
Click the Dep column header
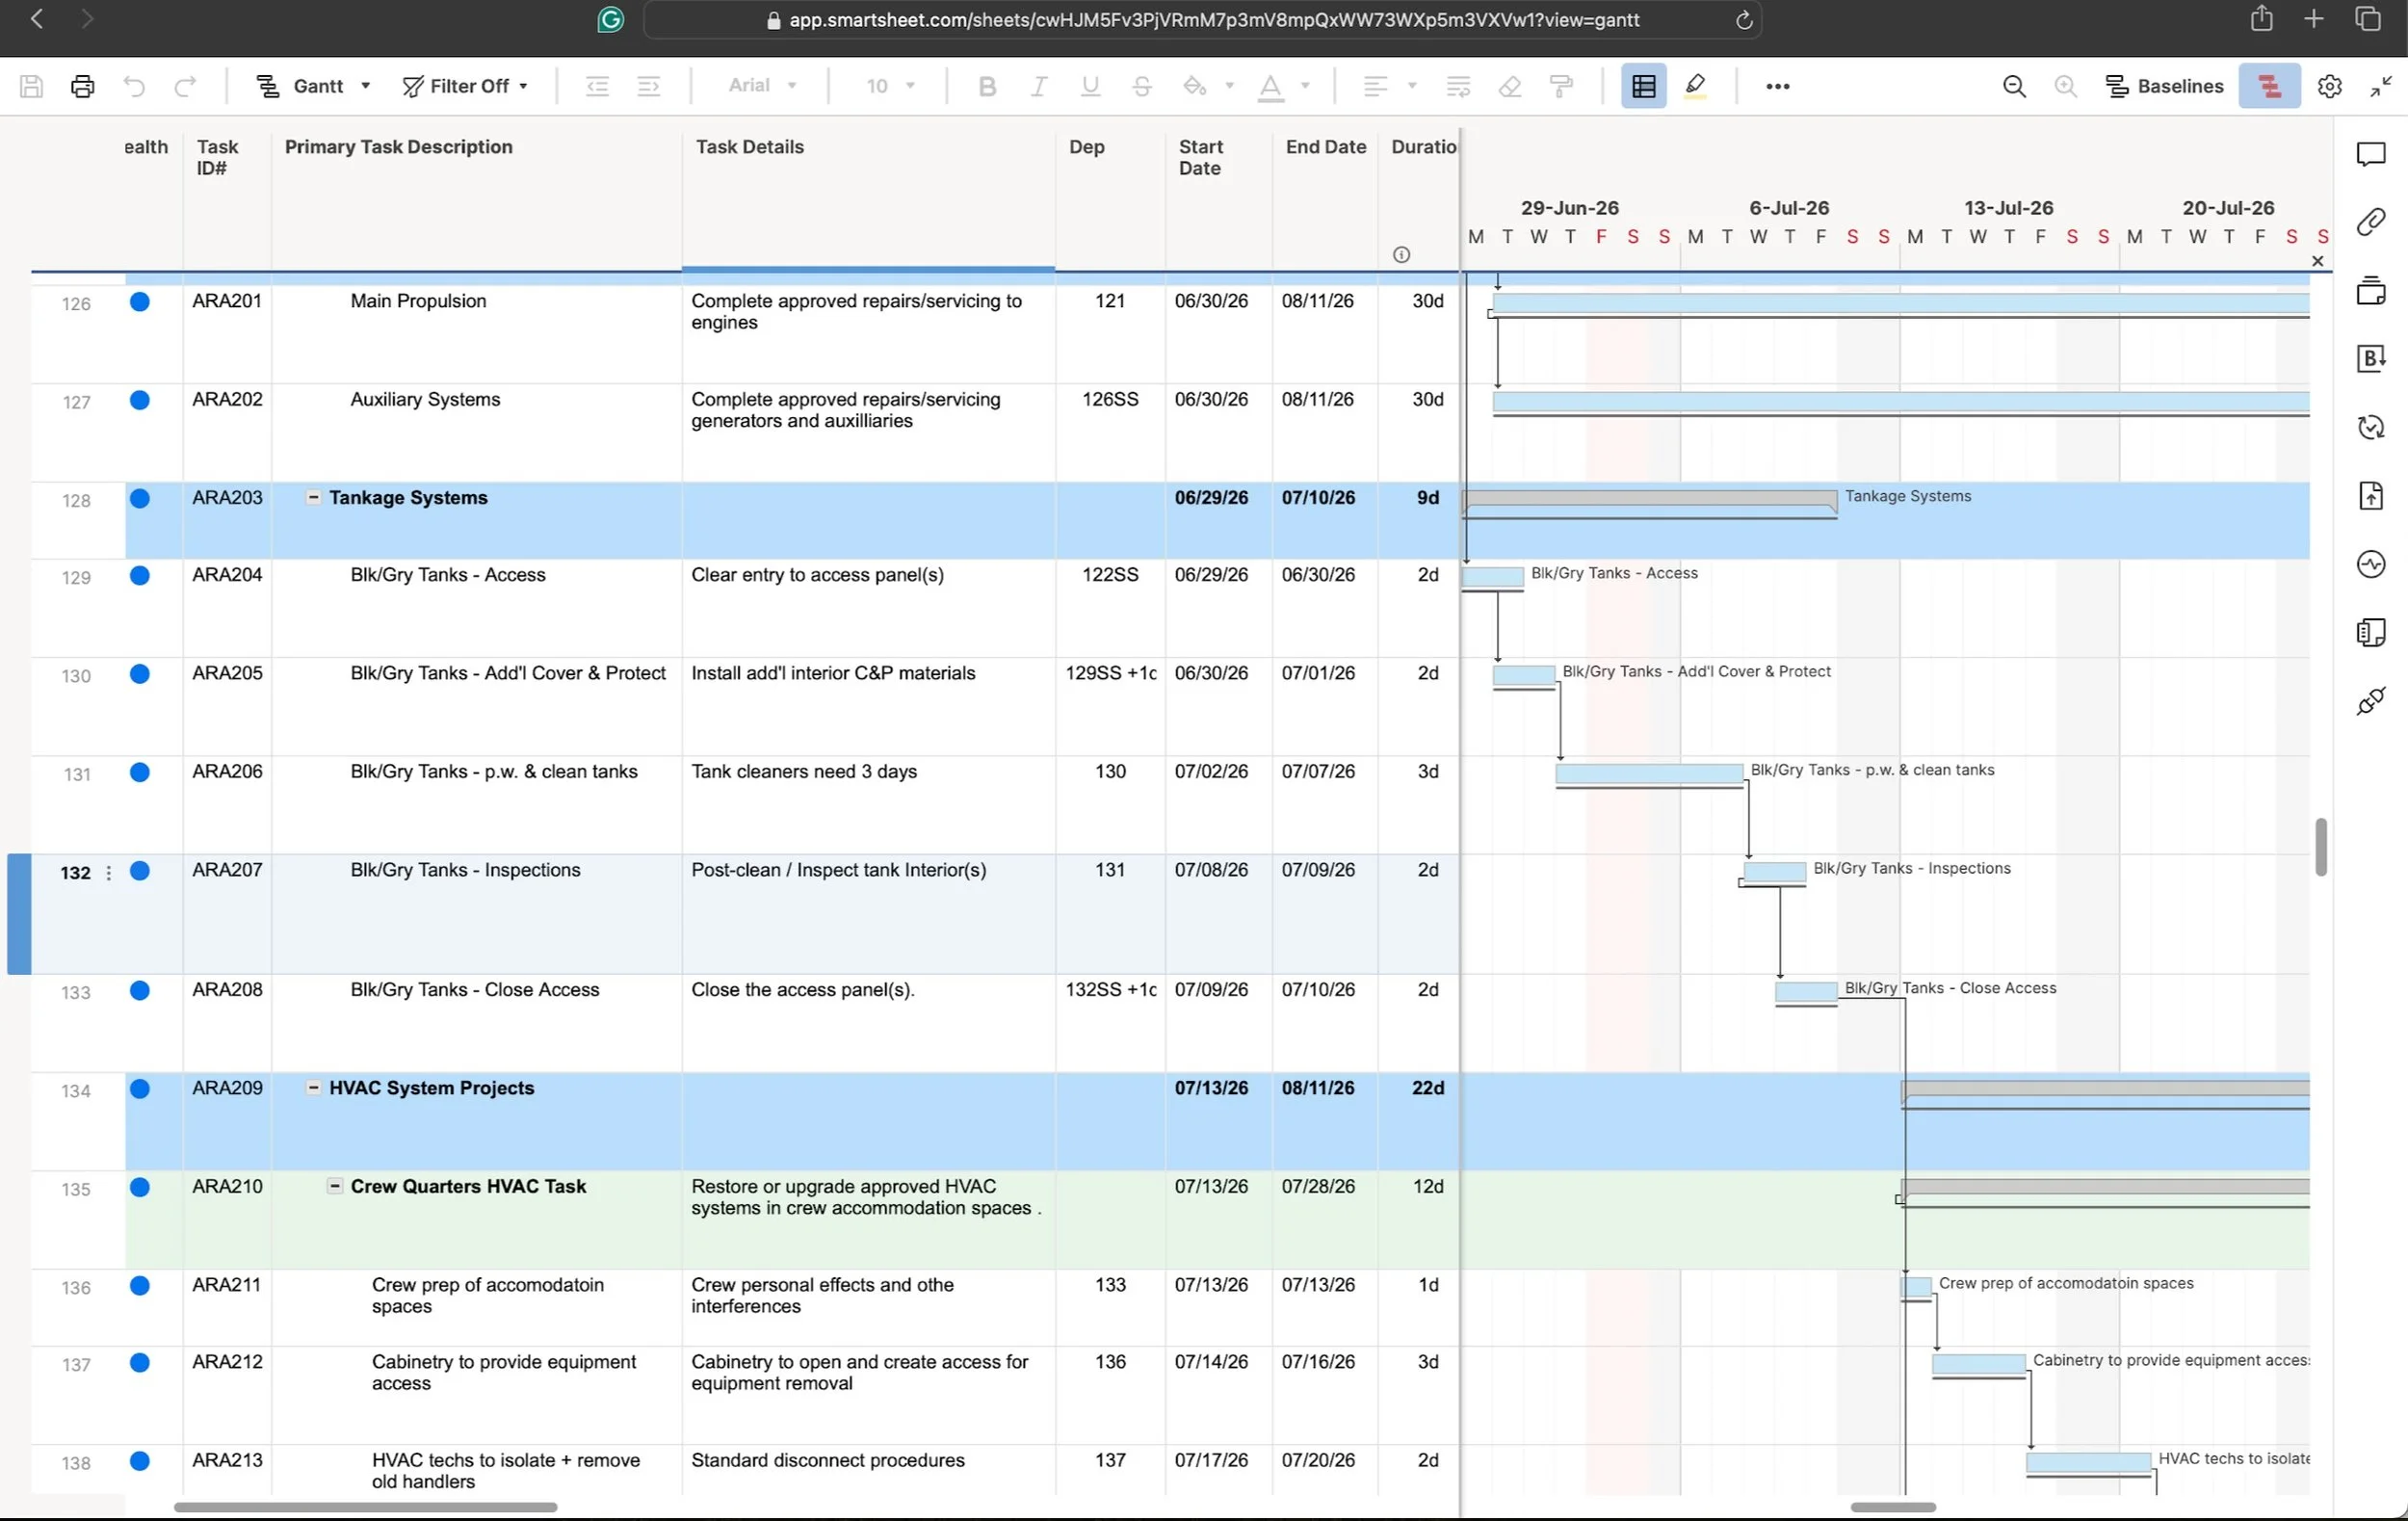(x=1086, y=147)
